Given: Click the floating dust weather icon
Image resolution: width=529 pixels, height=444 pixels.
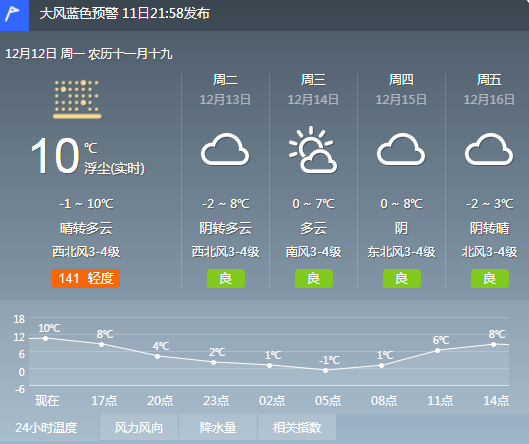Looking at the screenshot, I should click(x=77, y=99).
